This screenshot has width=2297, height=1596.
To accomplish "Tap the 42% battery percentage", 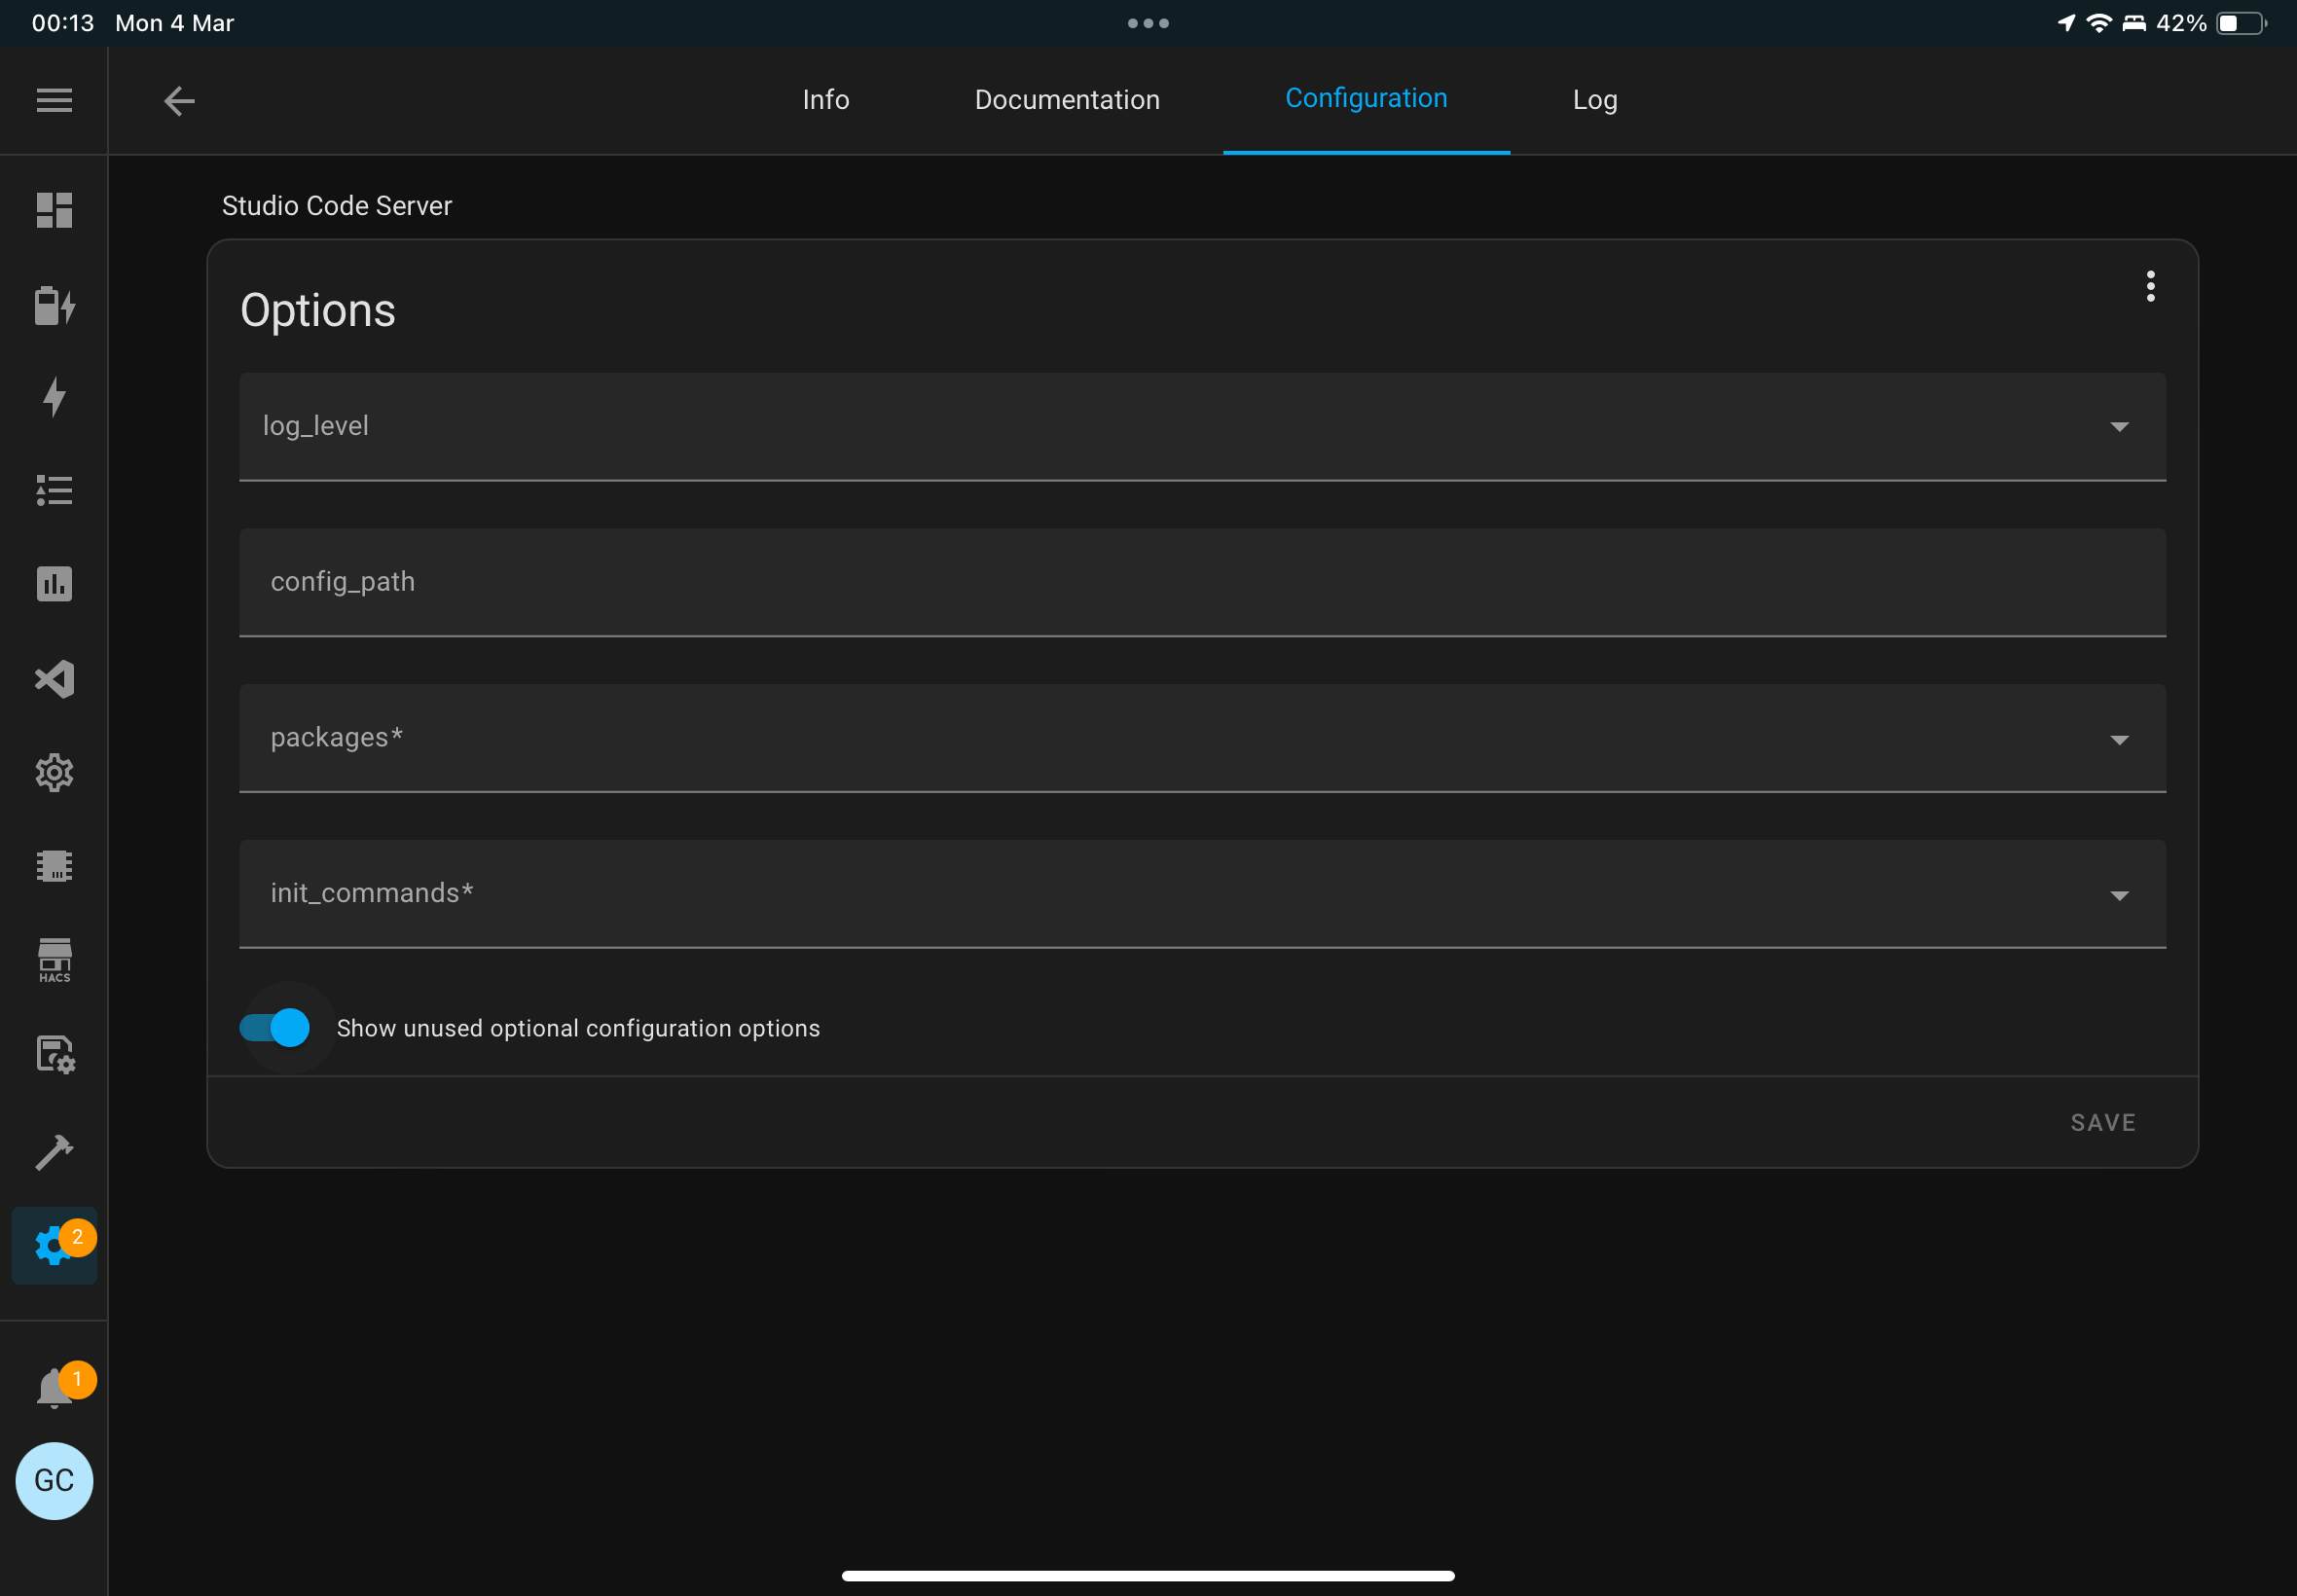I will pos(2181,23).
